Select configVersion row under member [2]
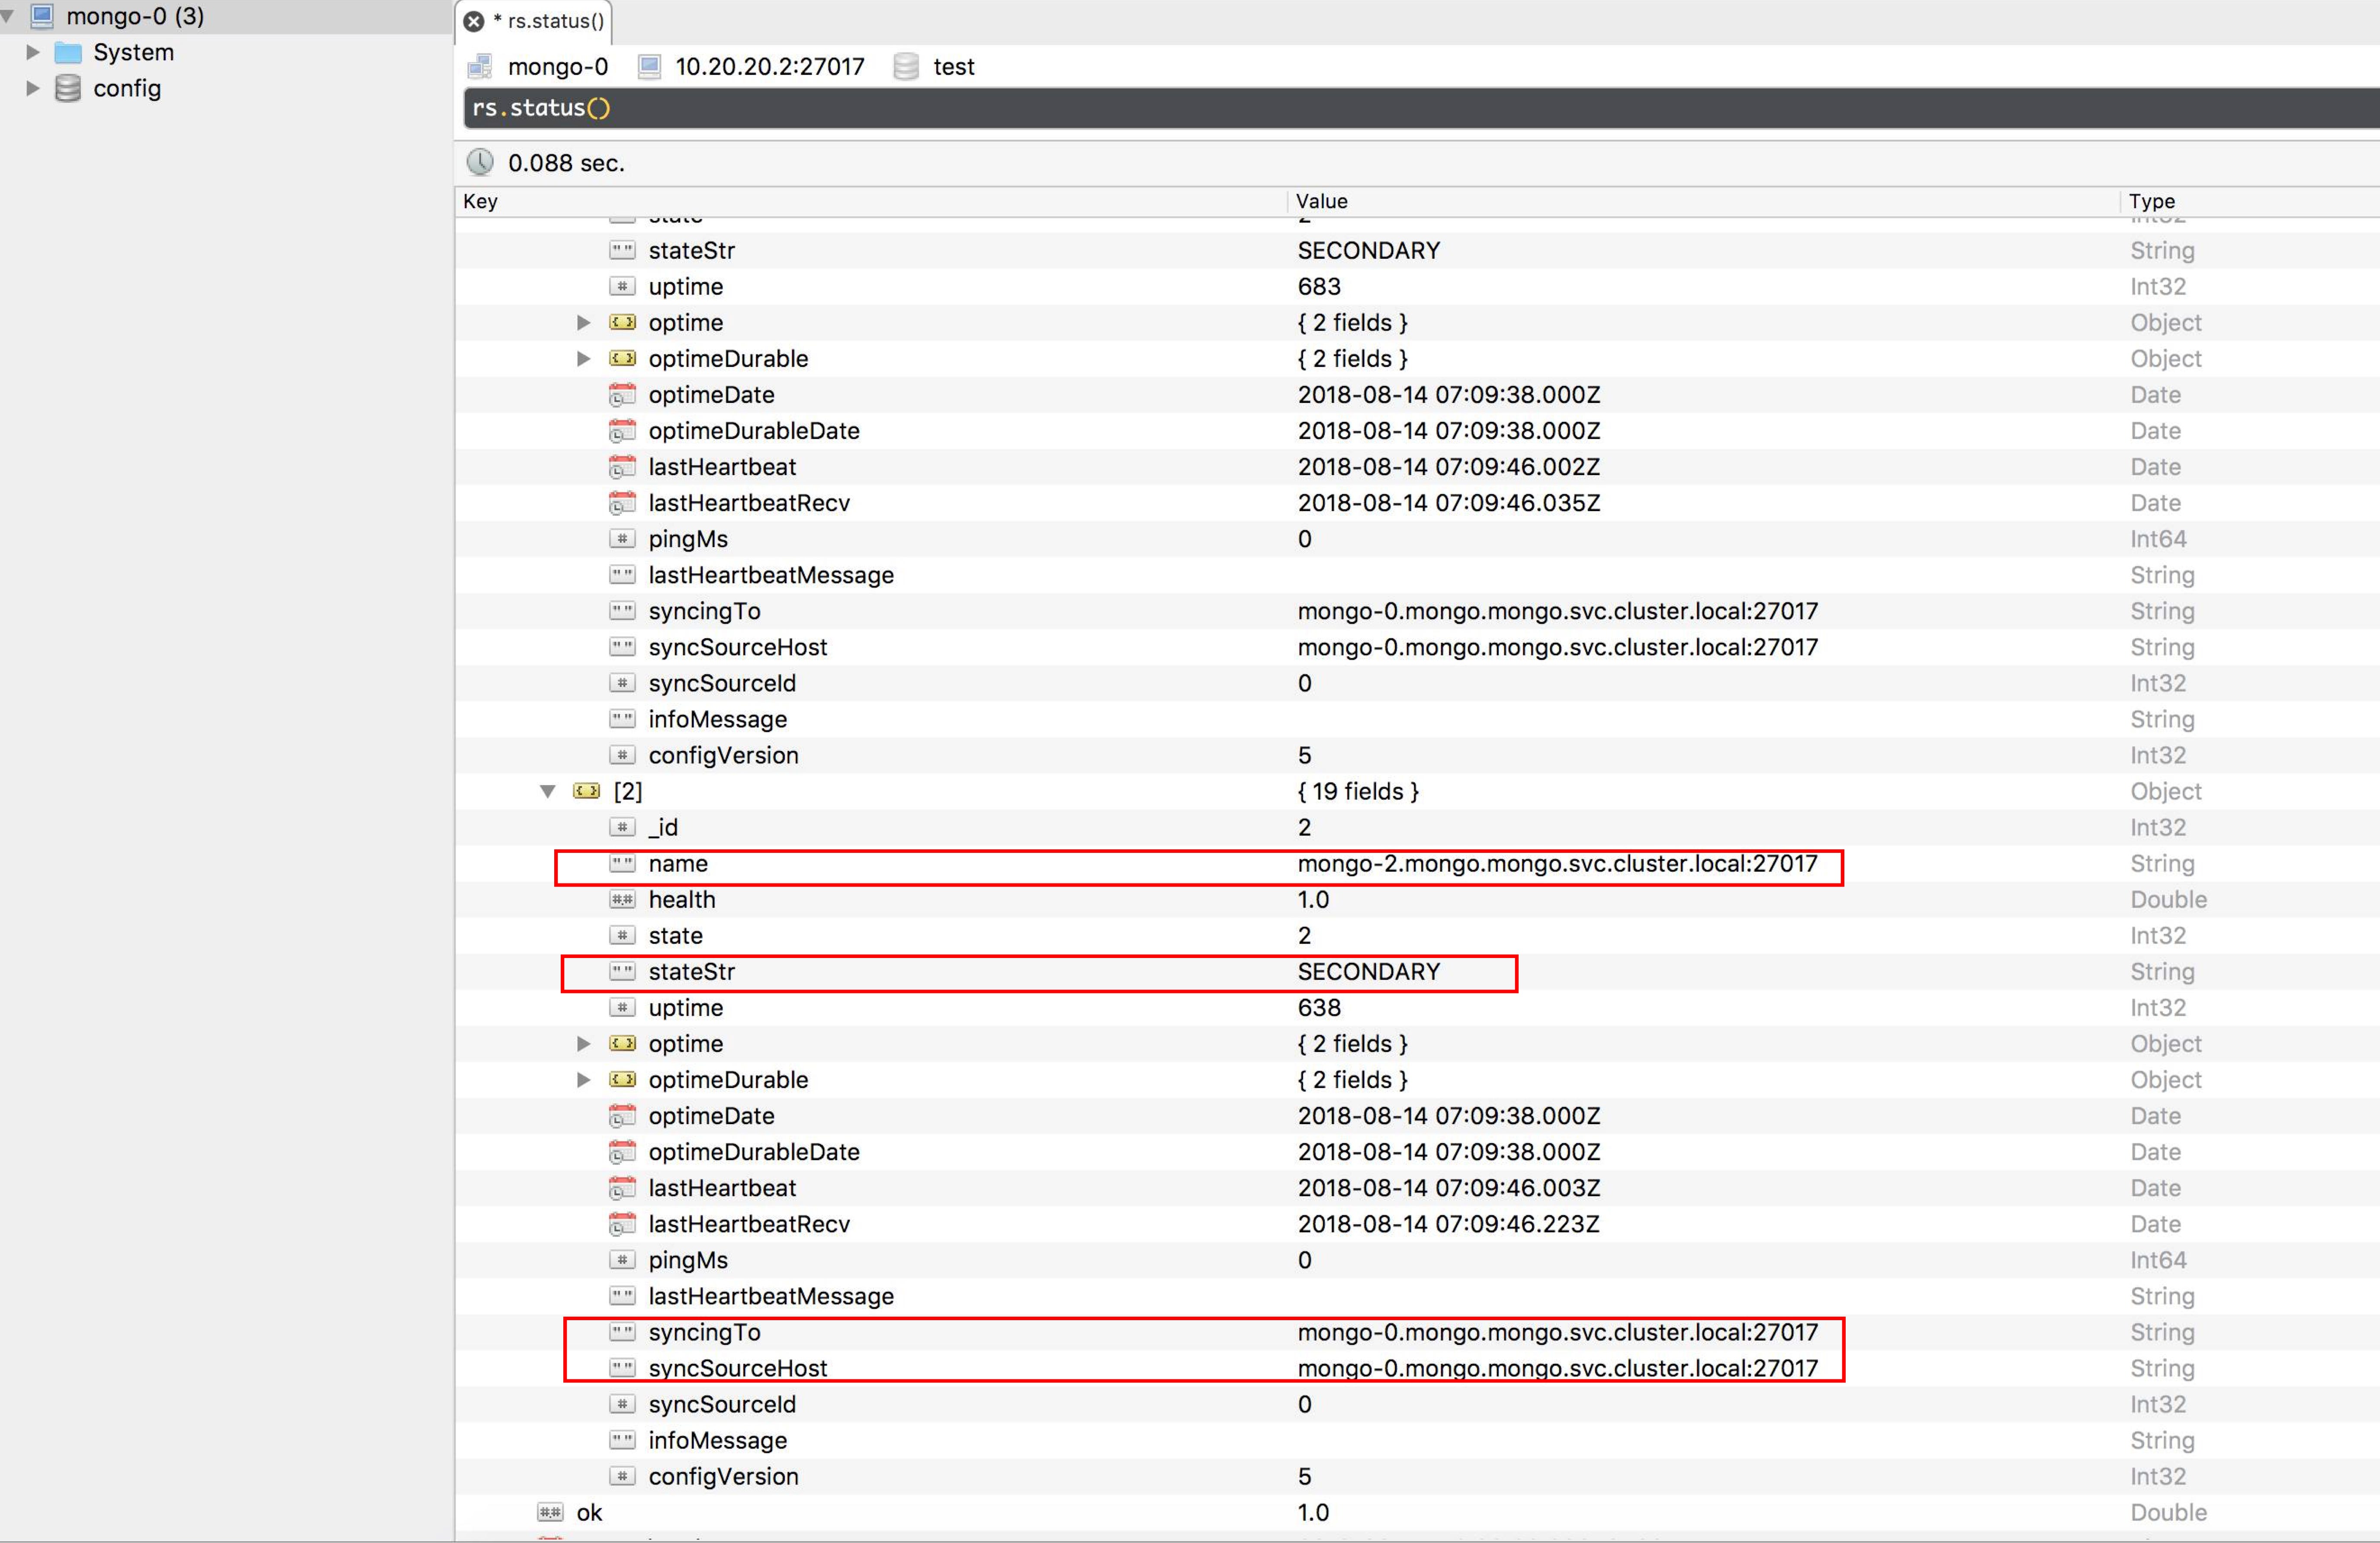 (x=1417, y=1476)
